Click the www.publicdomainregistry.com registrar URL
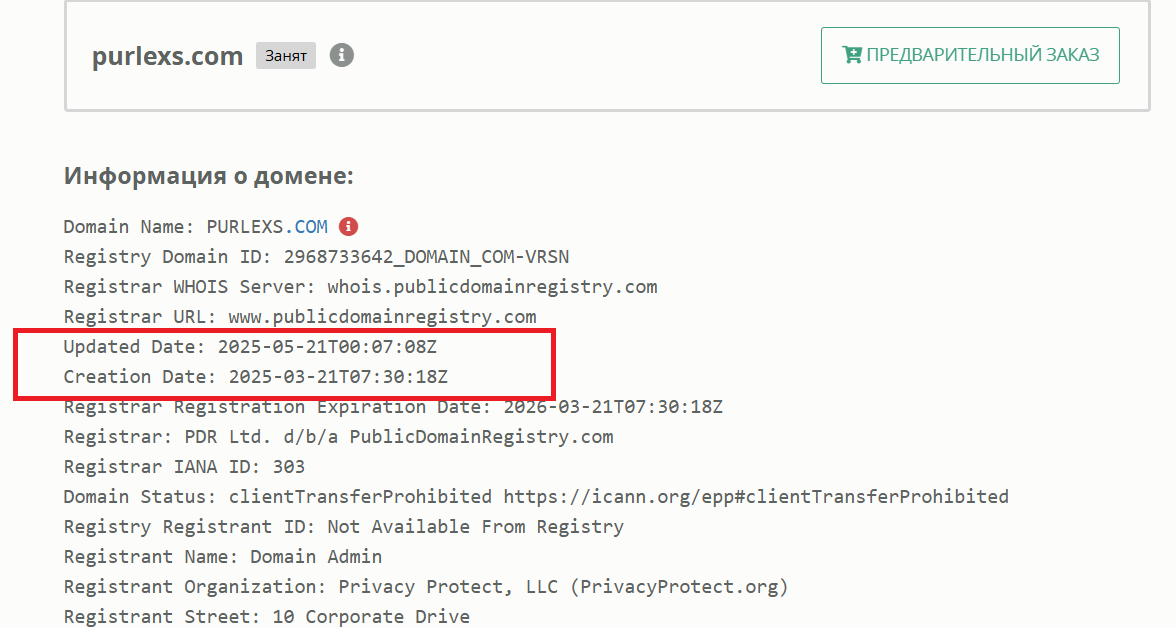Screen dimensions: 1176x628 coord(382,317)
